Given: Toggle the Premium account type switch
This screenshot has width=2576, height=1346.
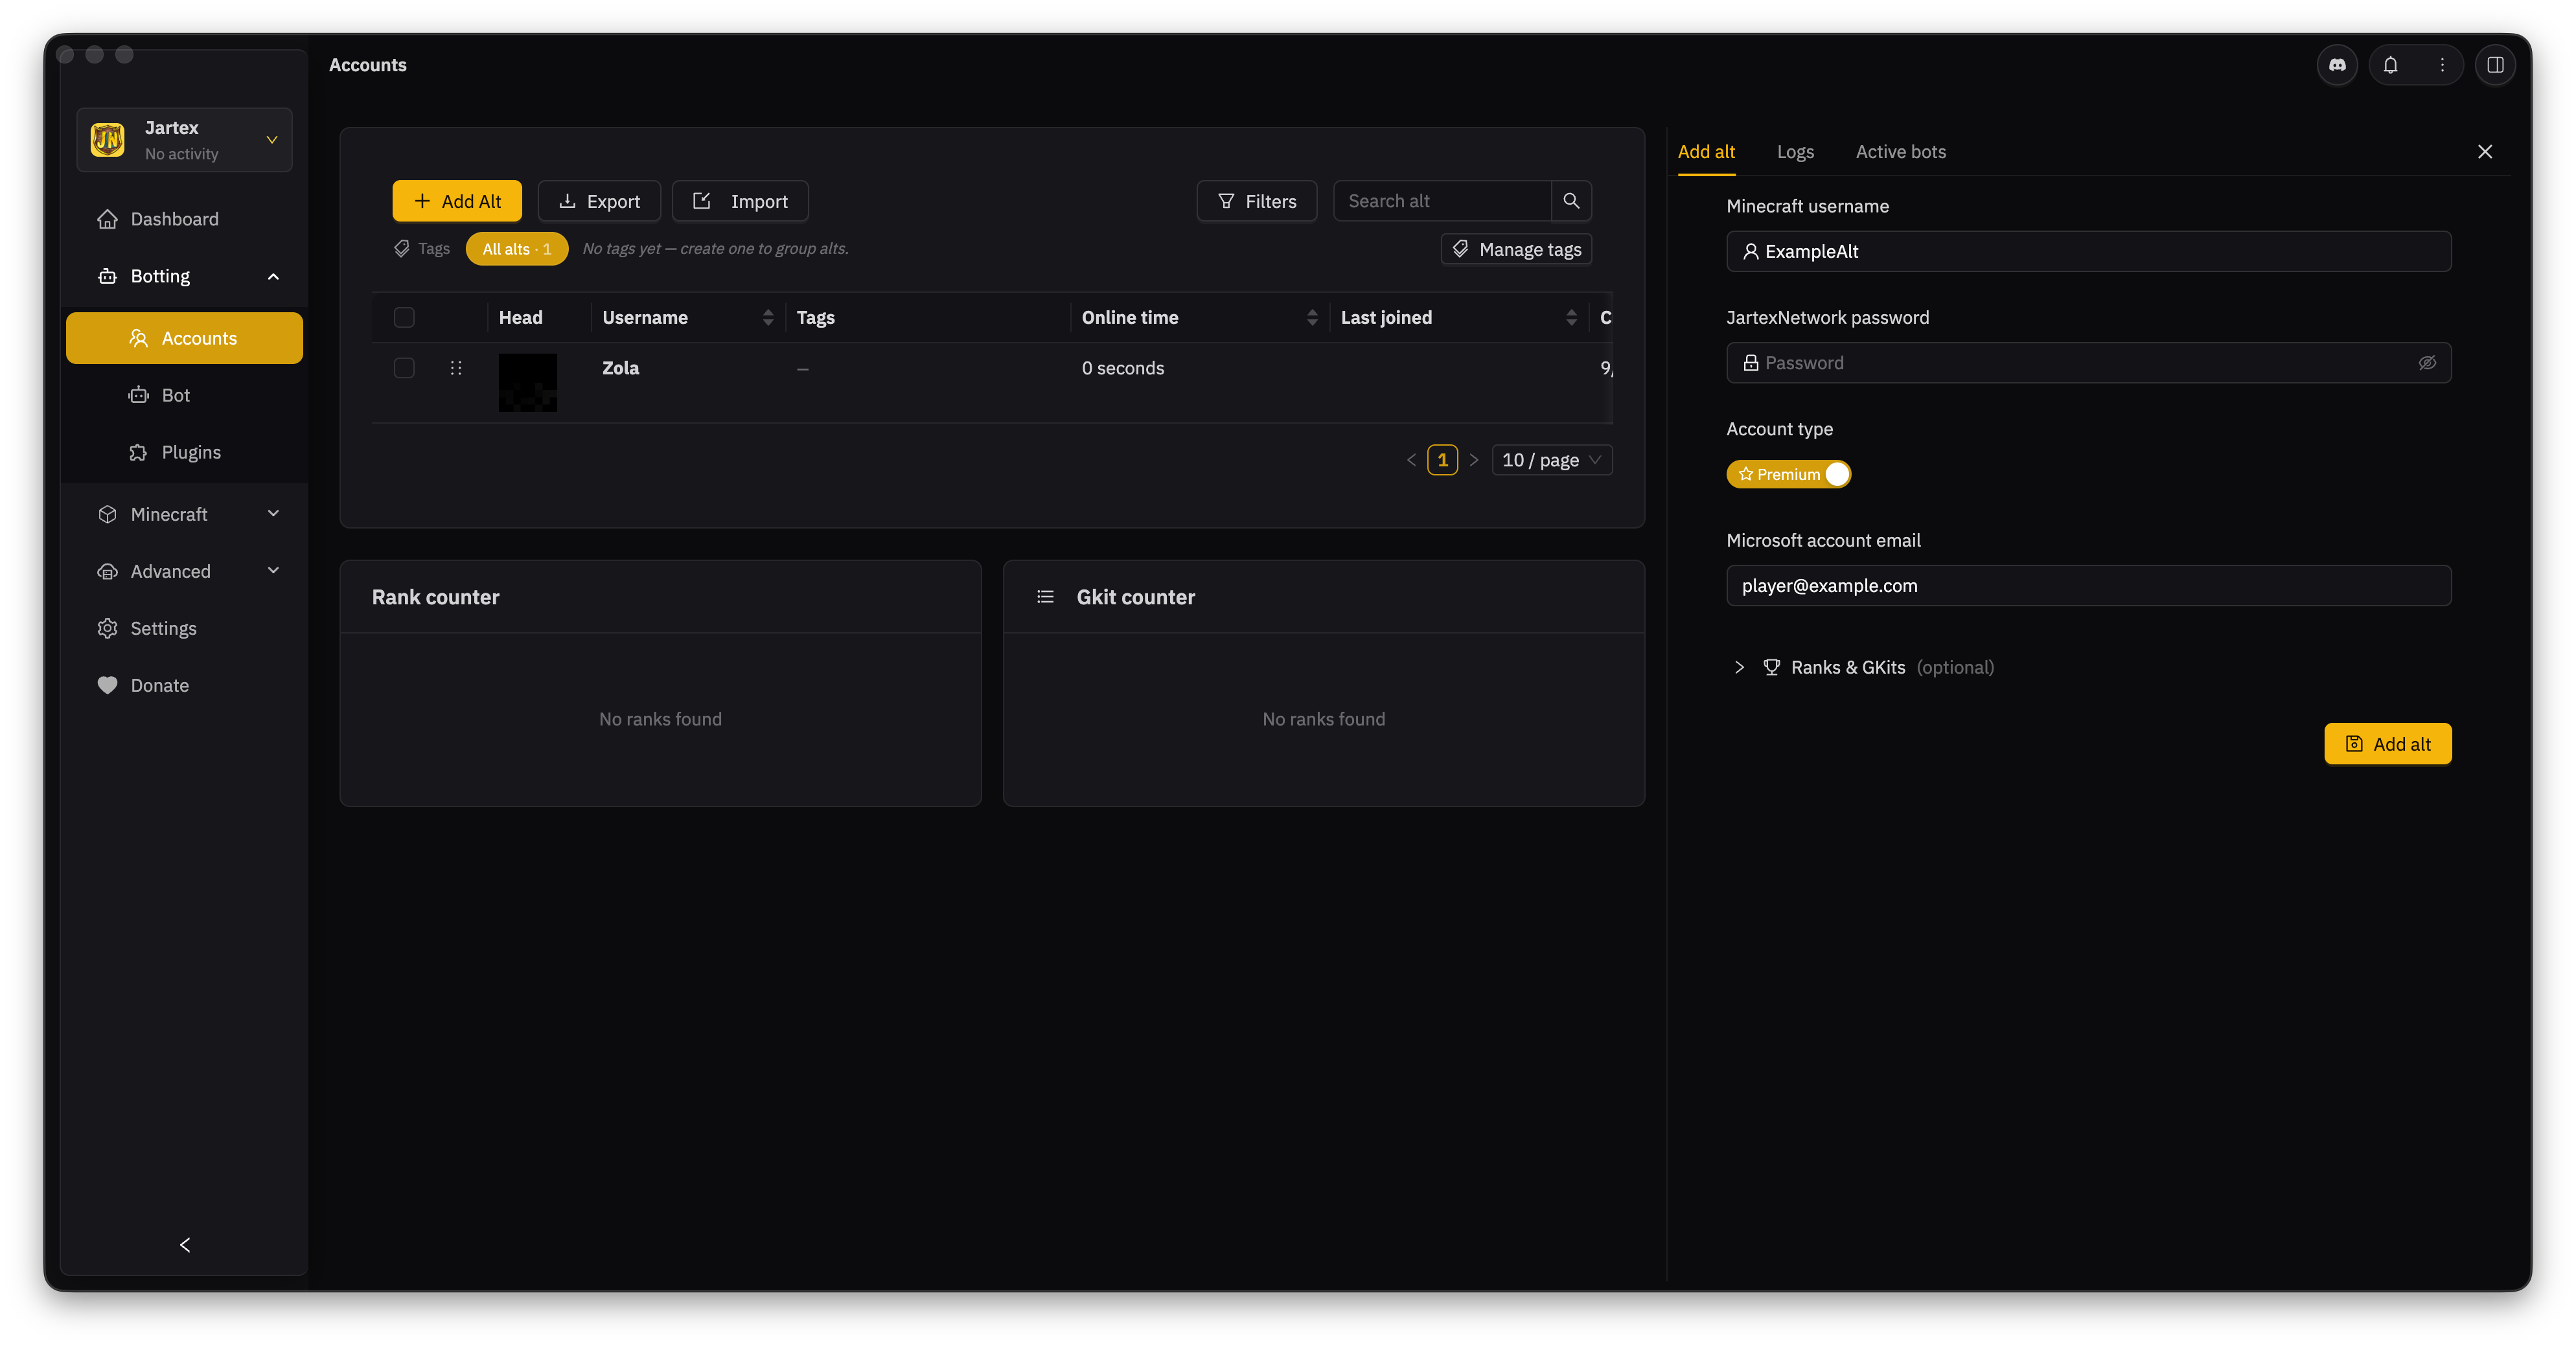Looking at the screenshot, I should click(1788, 474).
